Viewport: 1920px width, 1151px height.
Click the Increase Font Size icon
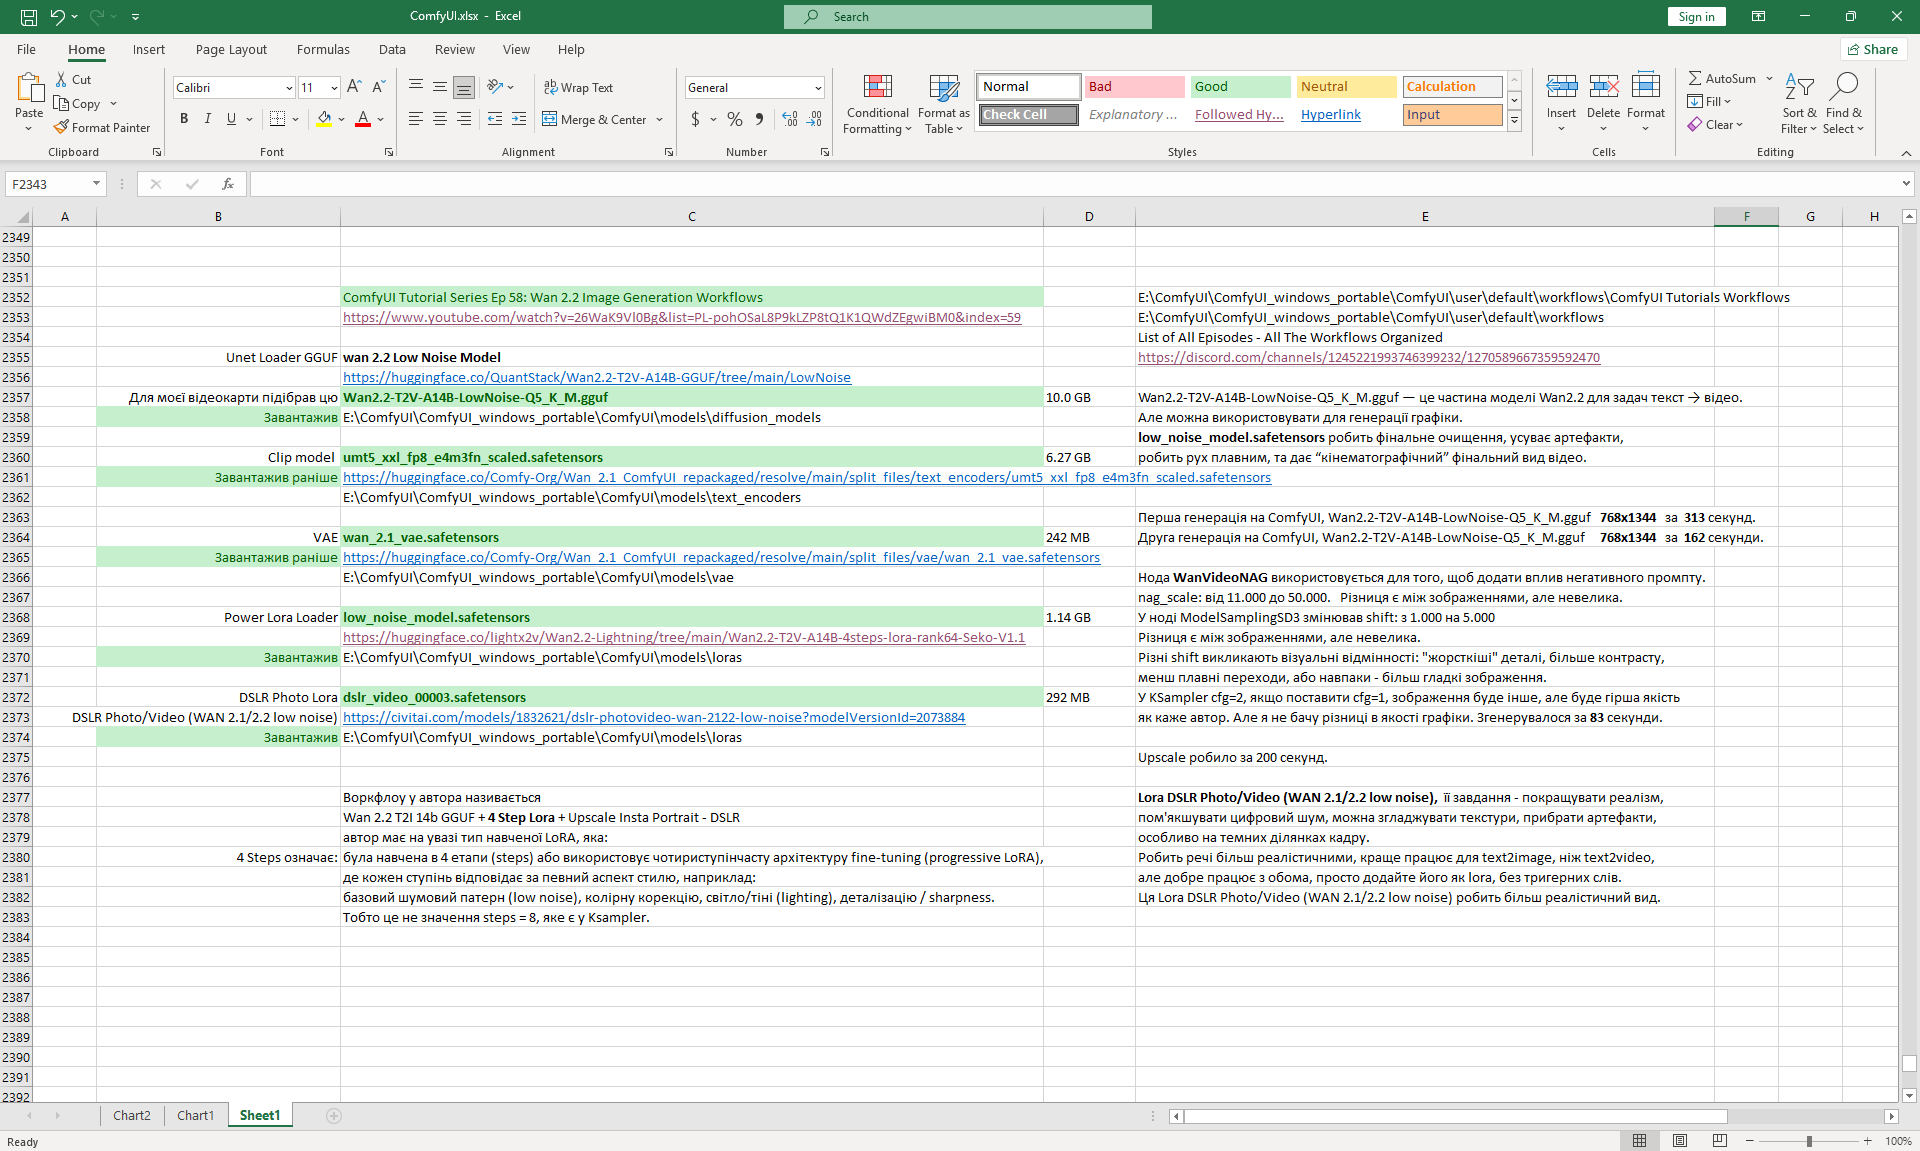click(354, 87)
